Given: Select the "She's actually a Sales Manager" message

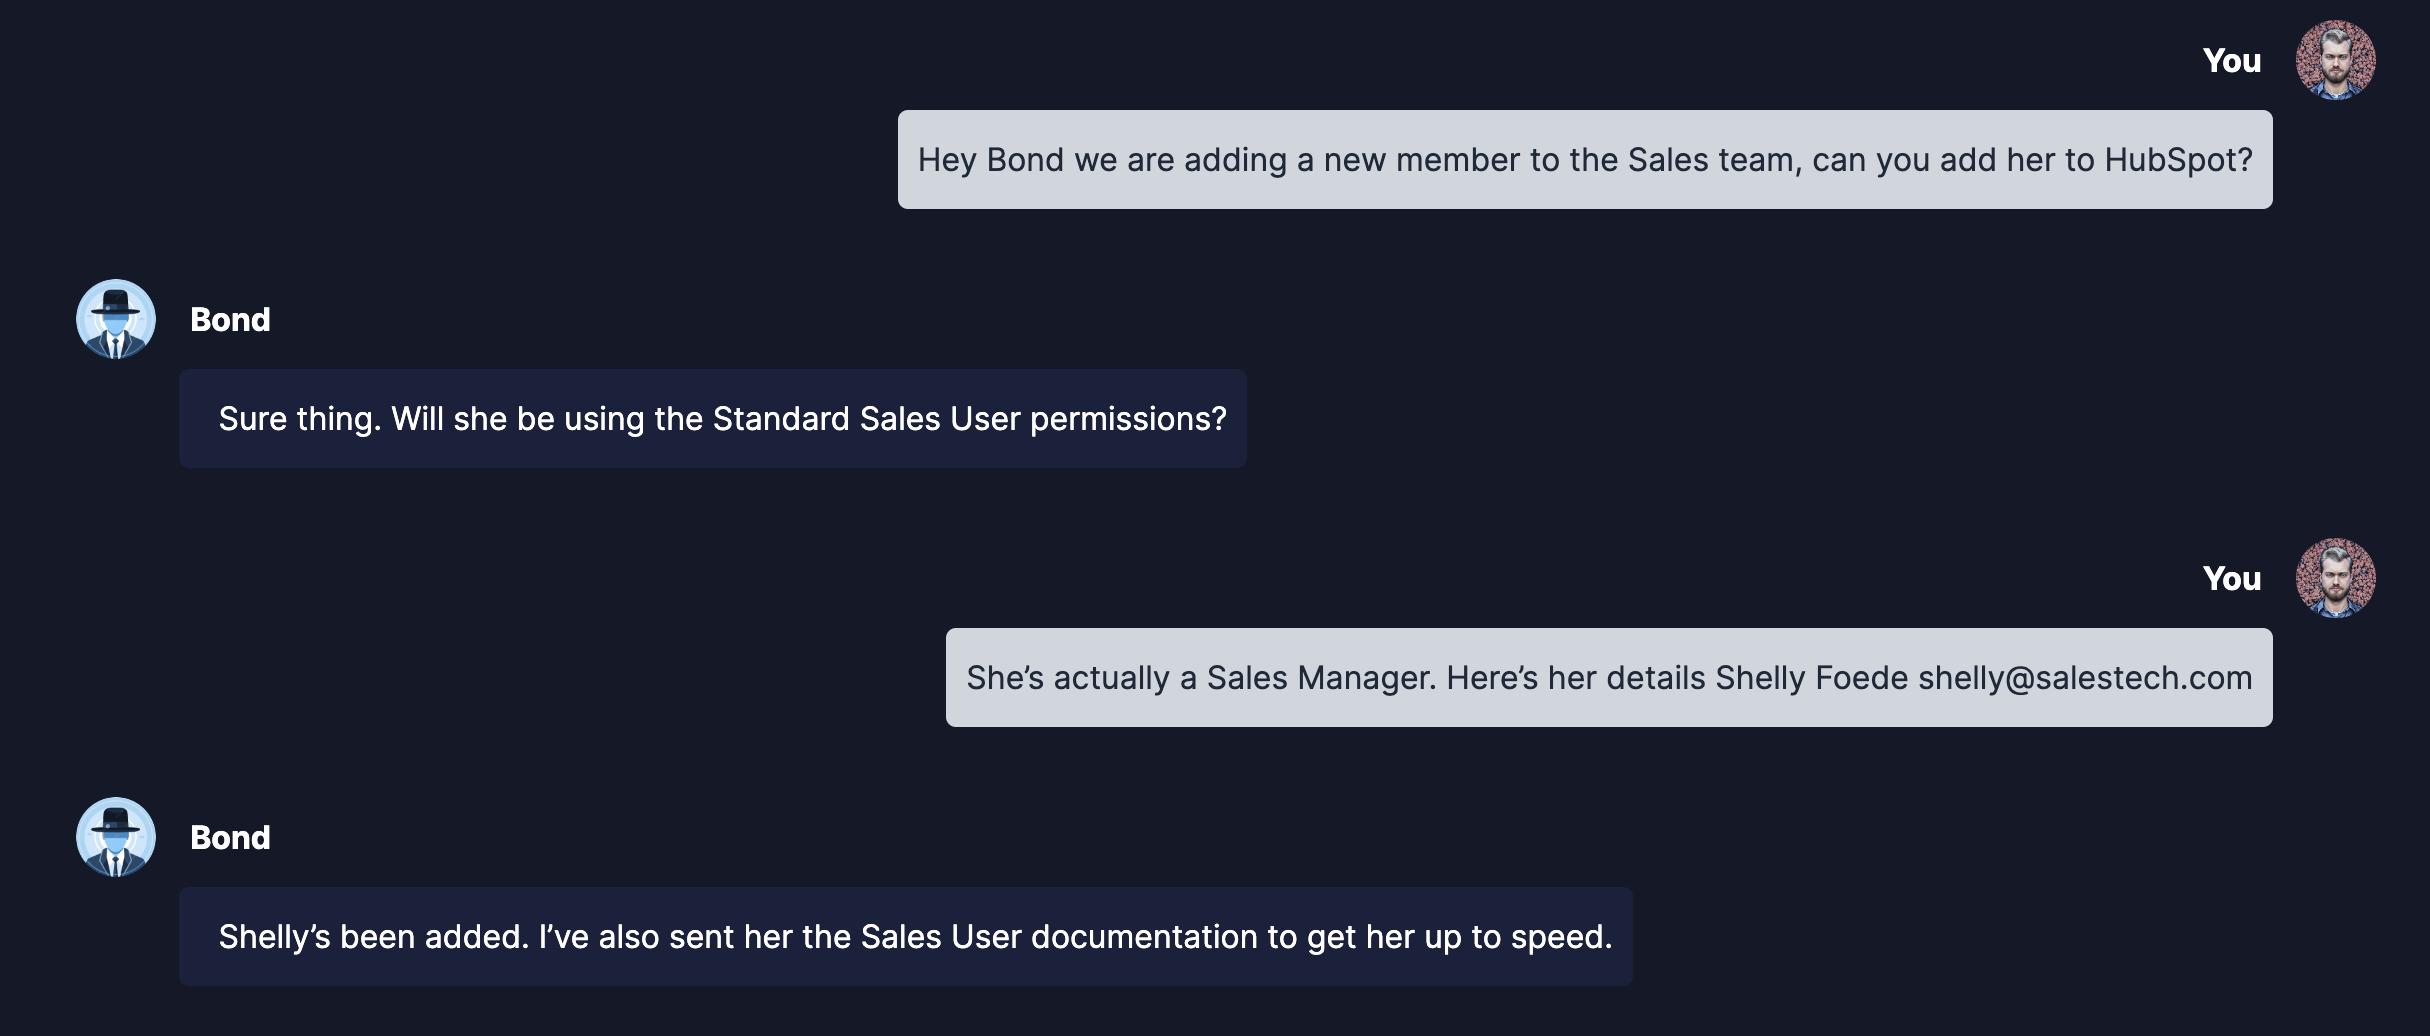Looking at the screenshot, I should [x=1608, y=678].
